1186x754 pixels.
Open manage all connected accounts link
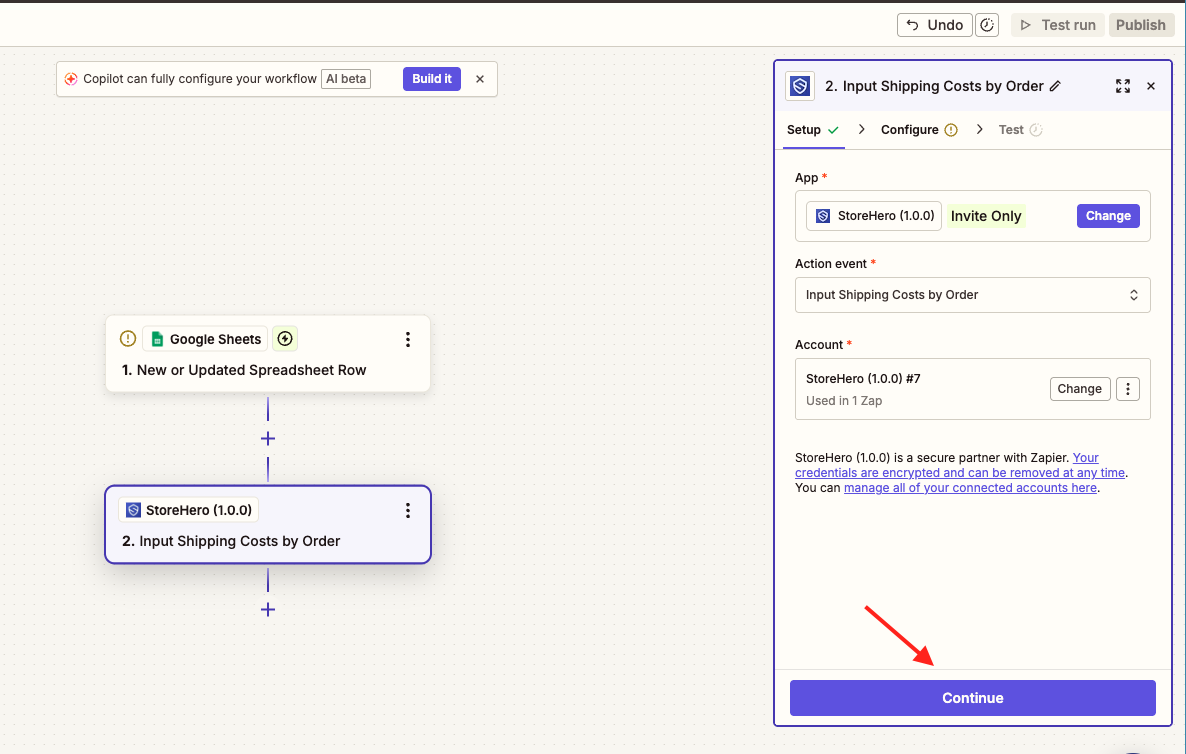point(970,488)
